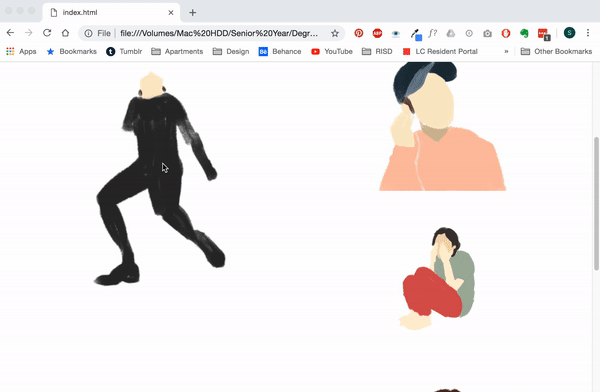Click the vertical page scrollbar thumb

coord(596,204)
